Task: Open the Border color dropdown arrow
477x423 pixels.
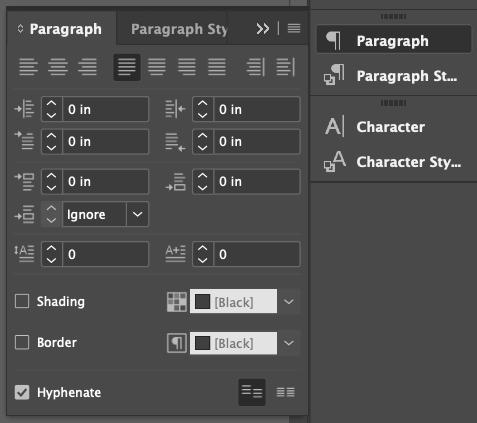Action: coord(289,343)
